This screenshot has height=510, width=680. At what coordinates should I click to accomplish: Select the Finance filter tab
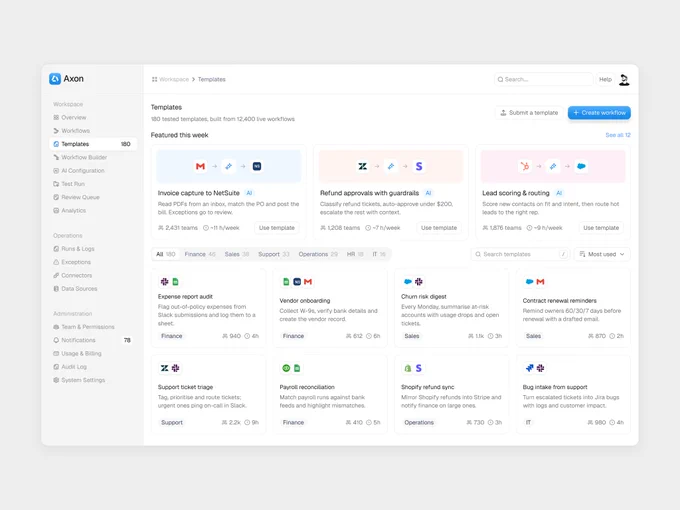point(200,254)
